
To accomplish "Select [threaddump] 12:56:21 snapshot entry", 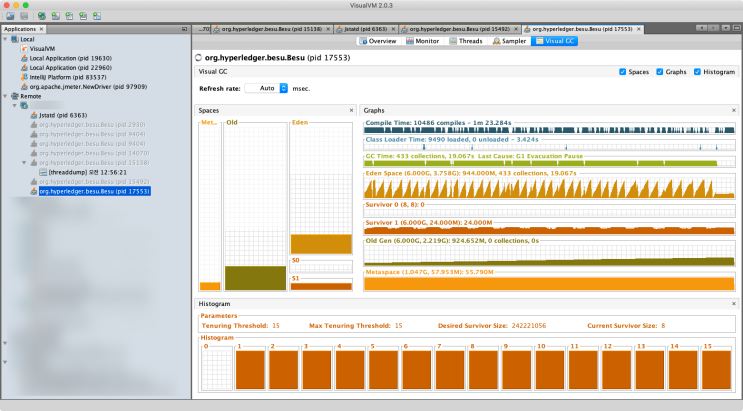I will tap(87, 172).
